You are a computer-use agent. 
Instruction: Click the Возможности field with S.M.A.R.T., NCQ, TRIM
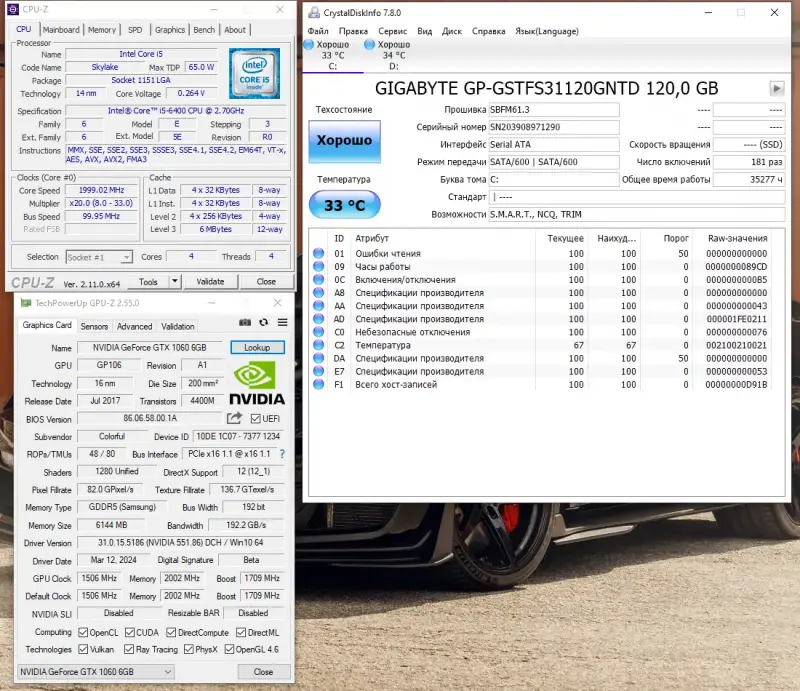636,214
